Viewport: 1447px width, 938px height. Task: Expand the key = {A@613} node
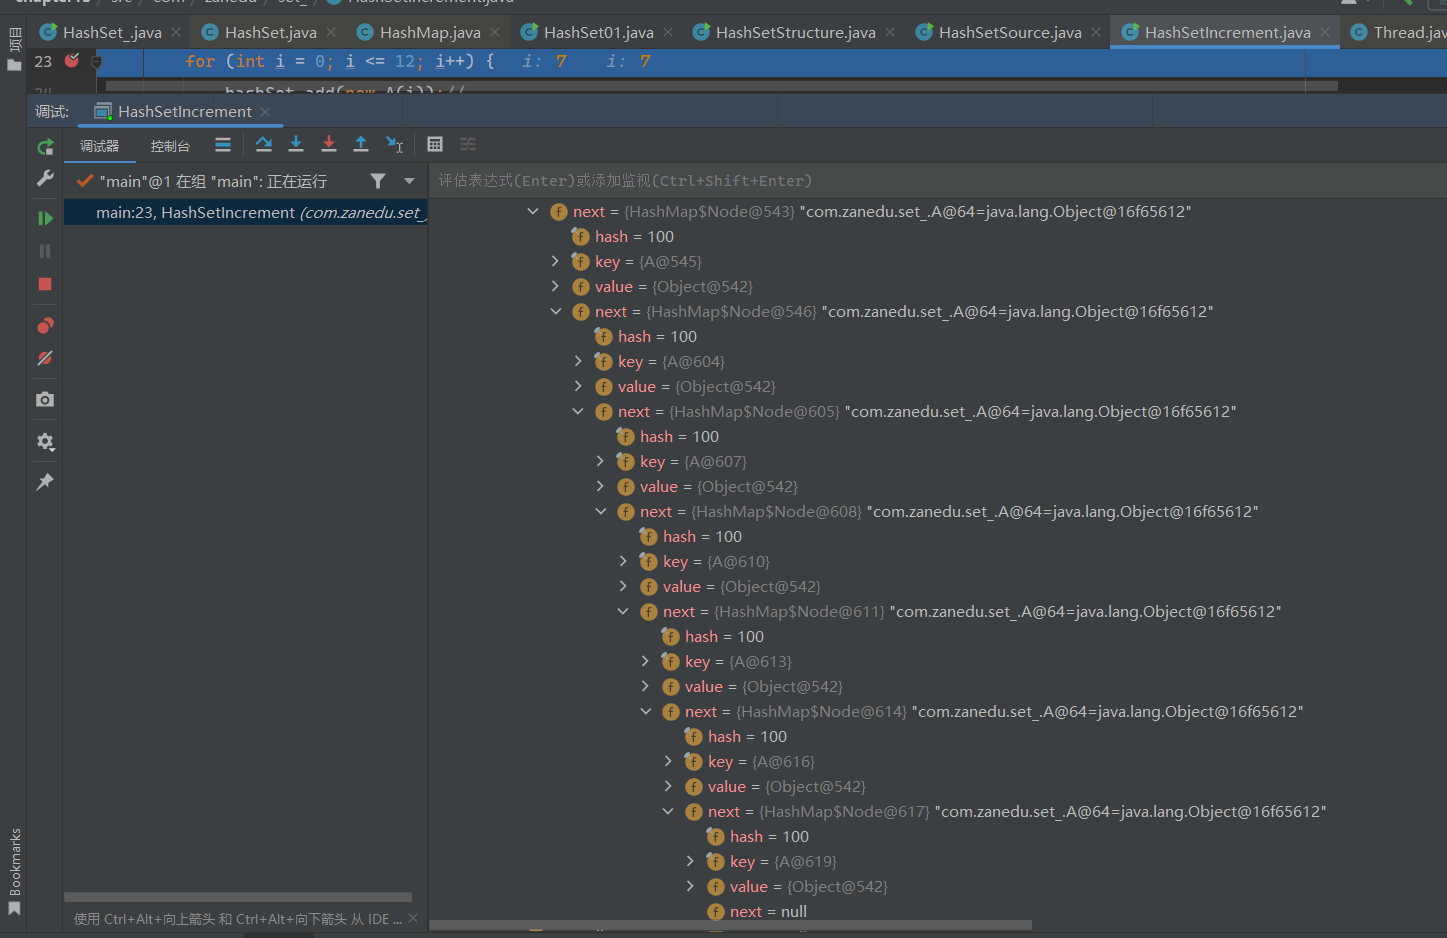(x=645, y=661)
